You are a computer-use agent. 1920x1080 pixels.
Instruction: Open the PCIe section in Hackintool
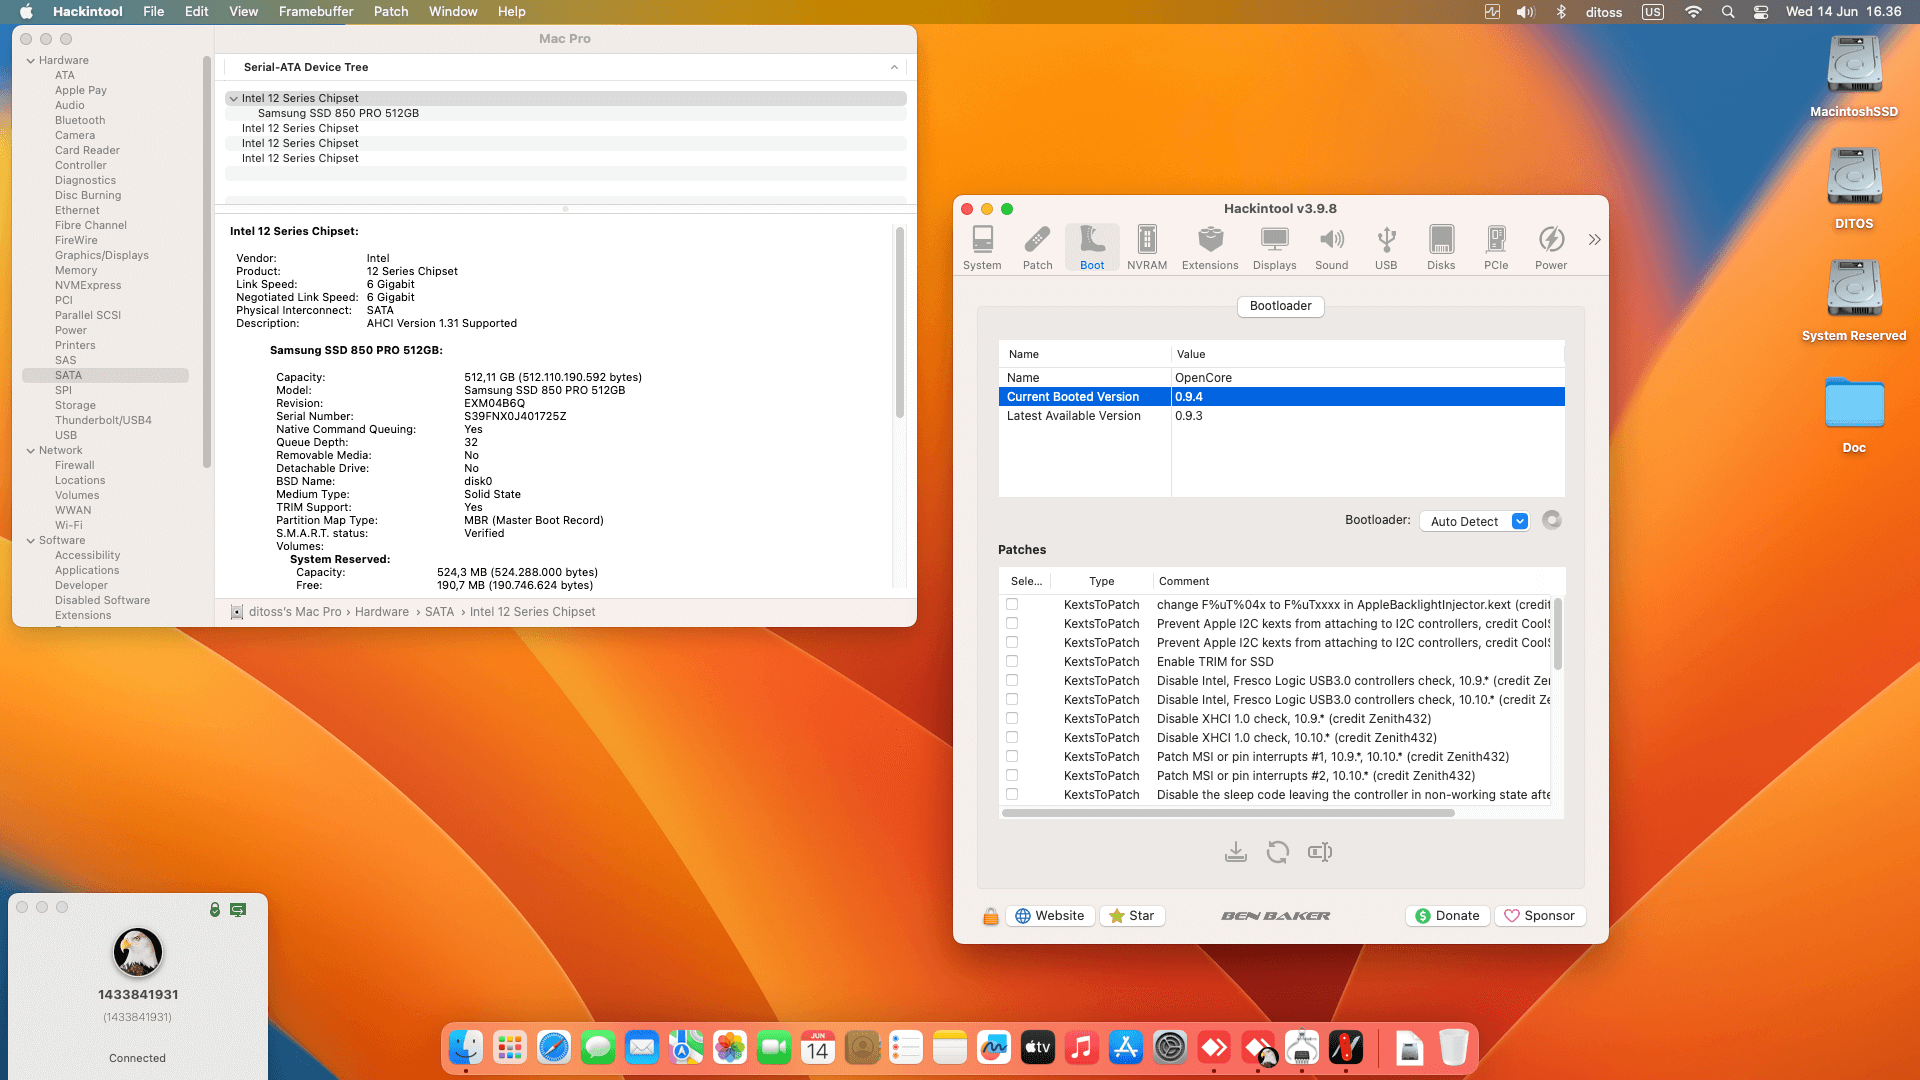point(1496,247)
